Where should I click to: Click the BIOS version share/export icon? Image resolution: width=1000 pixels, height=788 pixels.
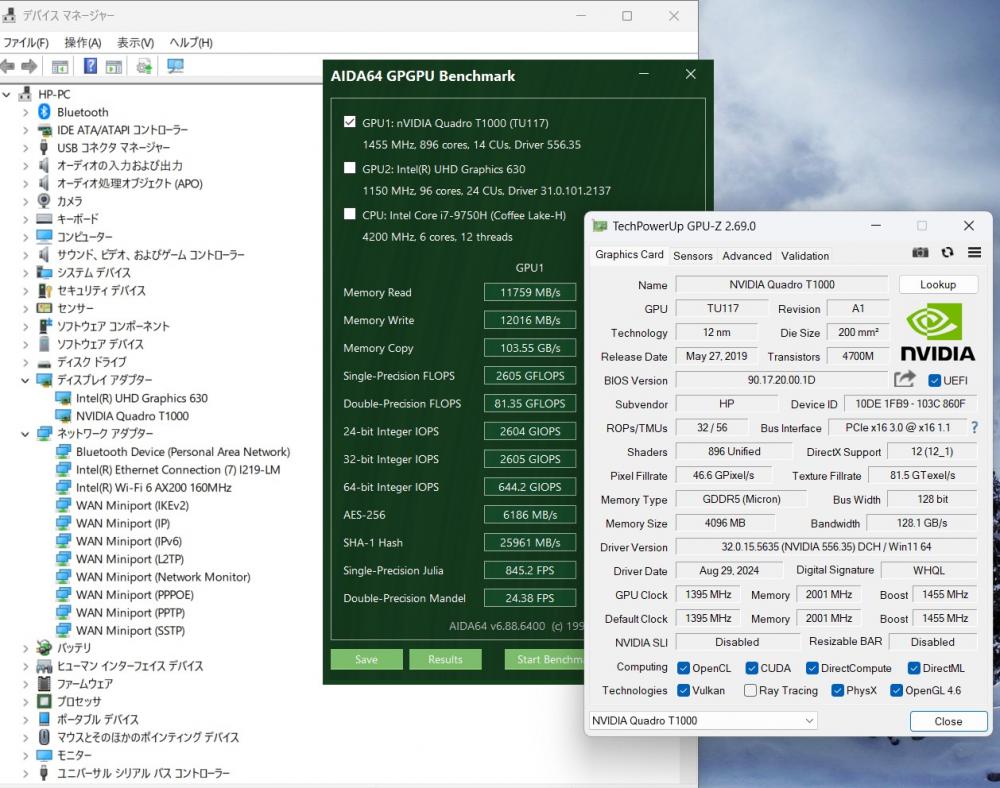click(905, 380)
